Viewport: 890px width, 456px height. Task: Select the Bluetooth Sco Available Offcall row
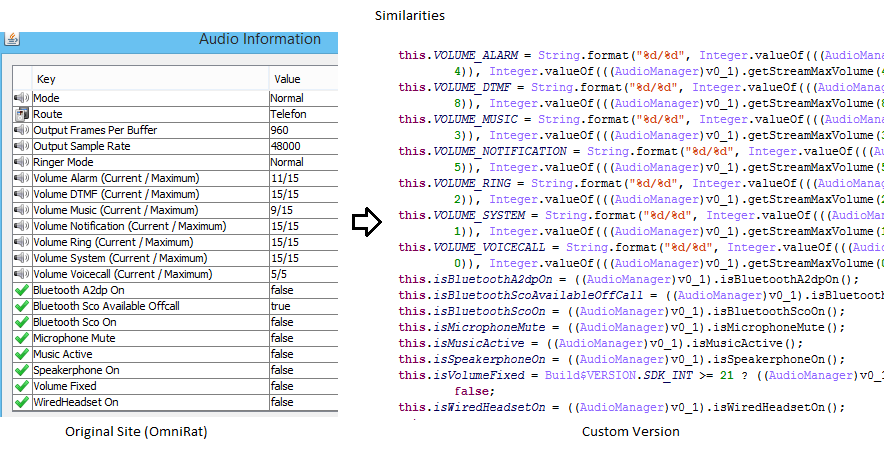pos(106,306)
